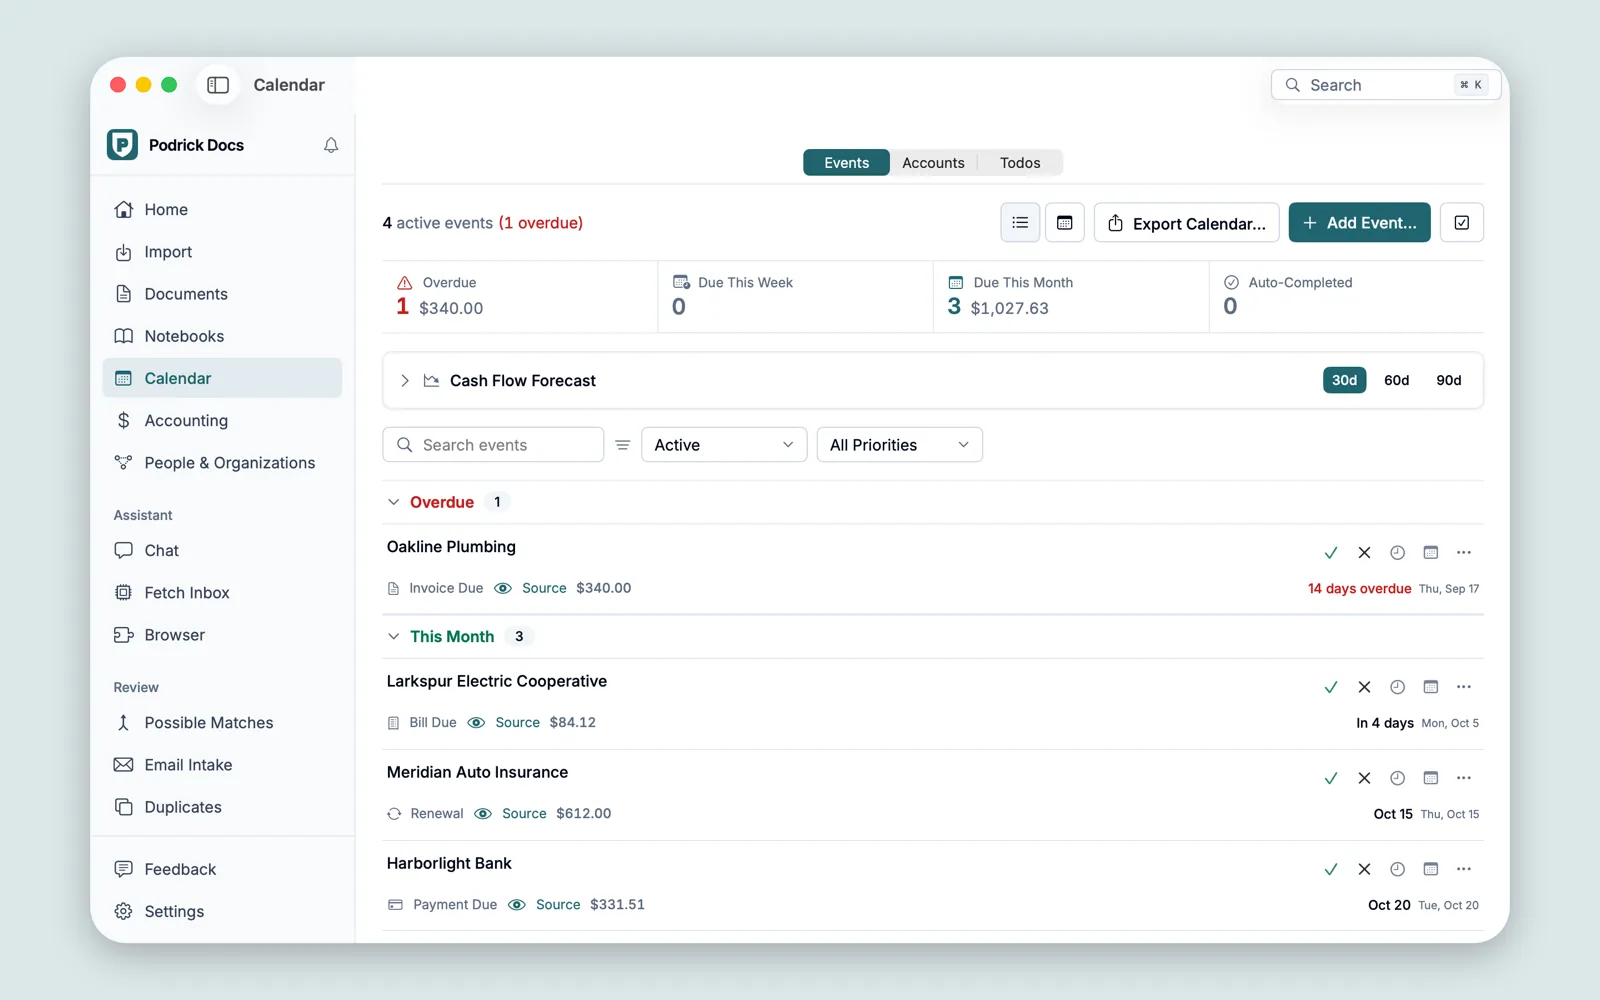Open Source link for Harborlight Bank
The height and width of the screenshot is (1000, 1600).
click(558, 904)
